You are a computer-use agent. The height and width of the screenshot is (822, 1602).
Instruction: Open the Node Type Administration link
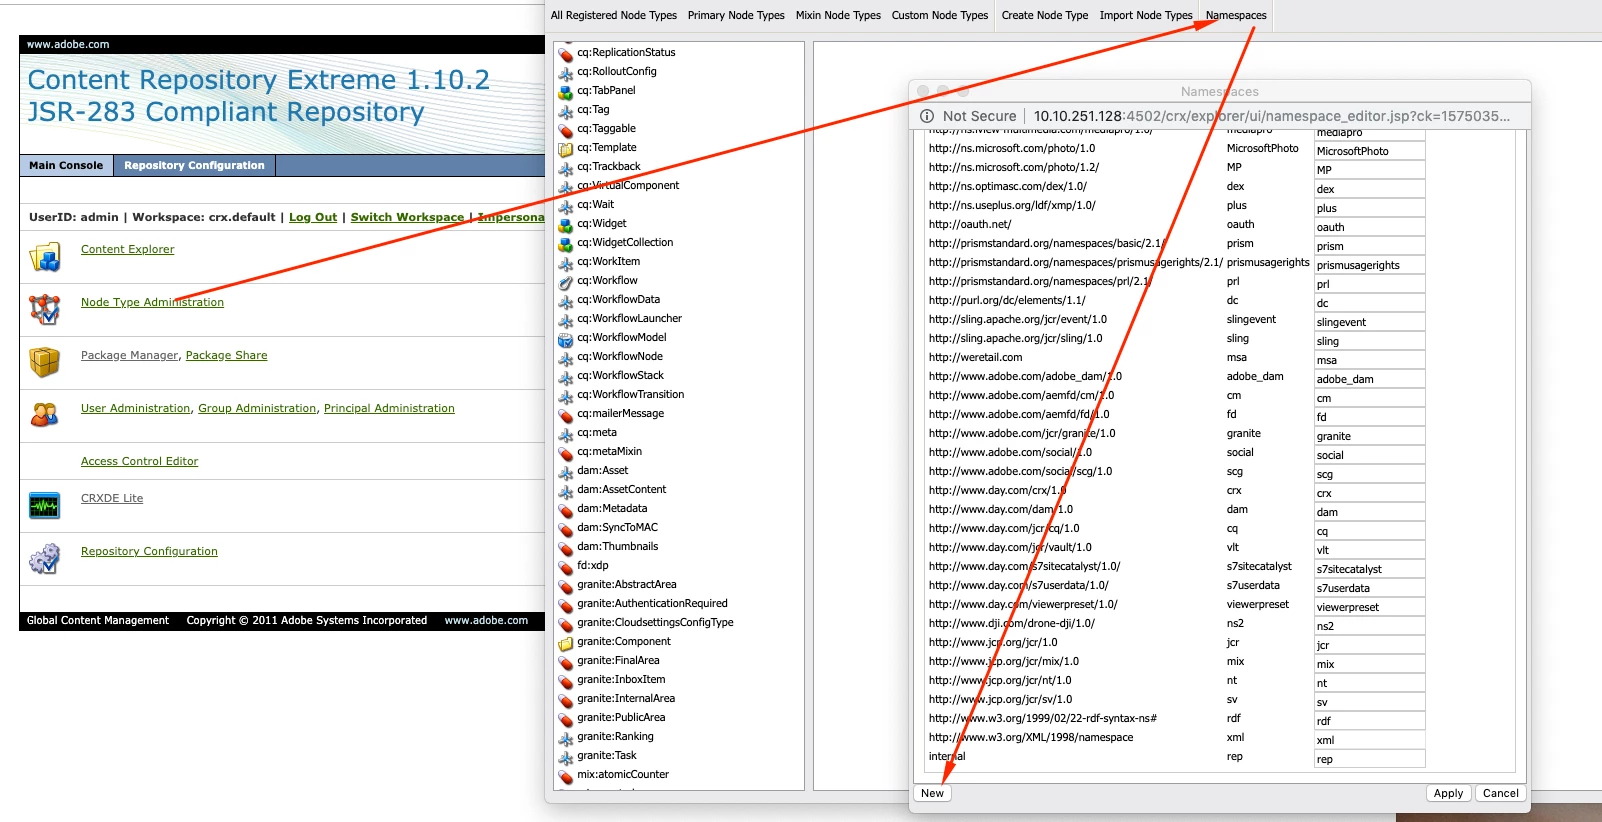(x=152, y=302)
